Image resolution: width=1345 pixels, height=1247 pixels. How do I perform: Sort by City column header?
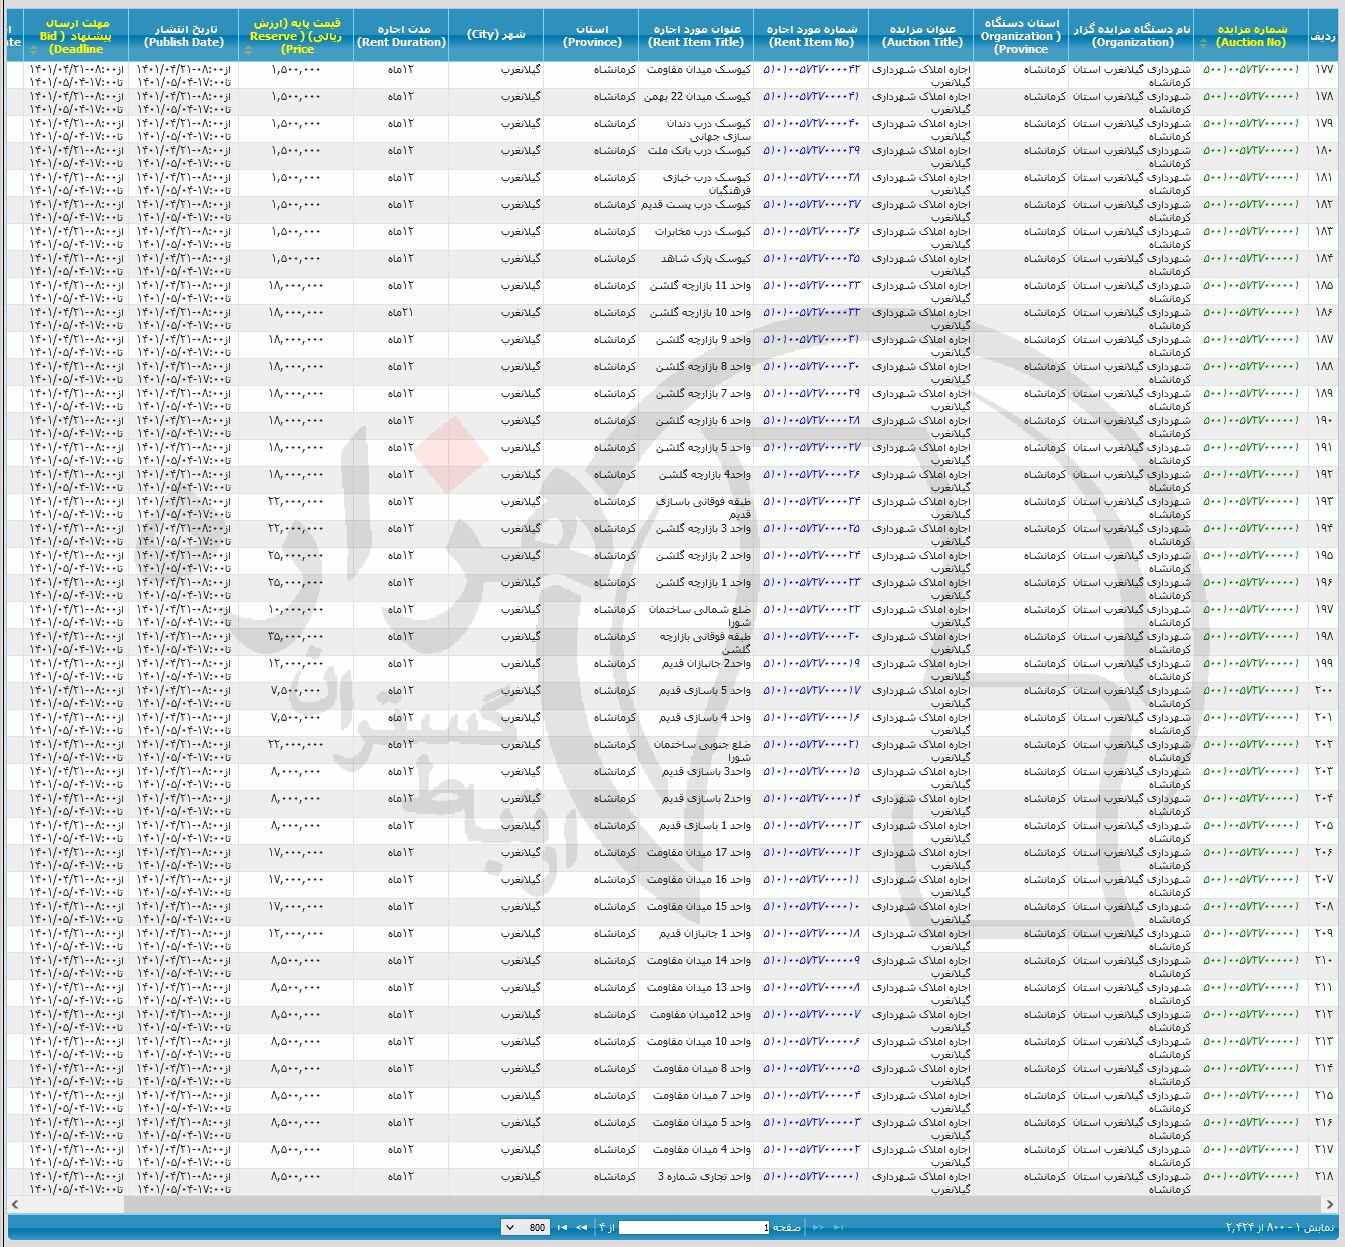(496, 36)
